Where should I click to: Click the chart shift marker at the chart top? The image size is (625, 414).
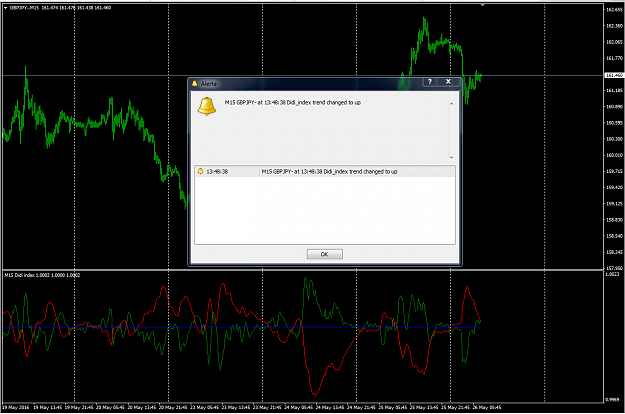coord(483,5)
